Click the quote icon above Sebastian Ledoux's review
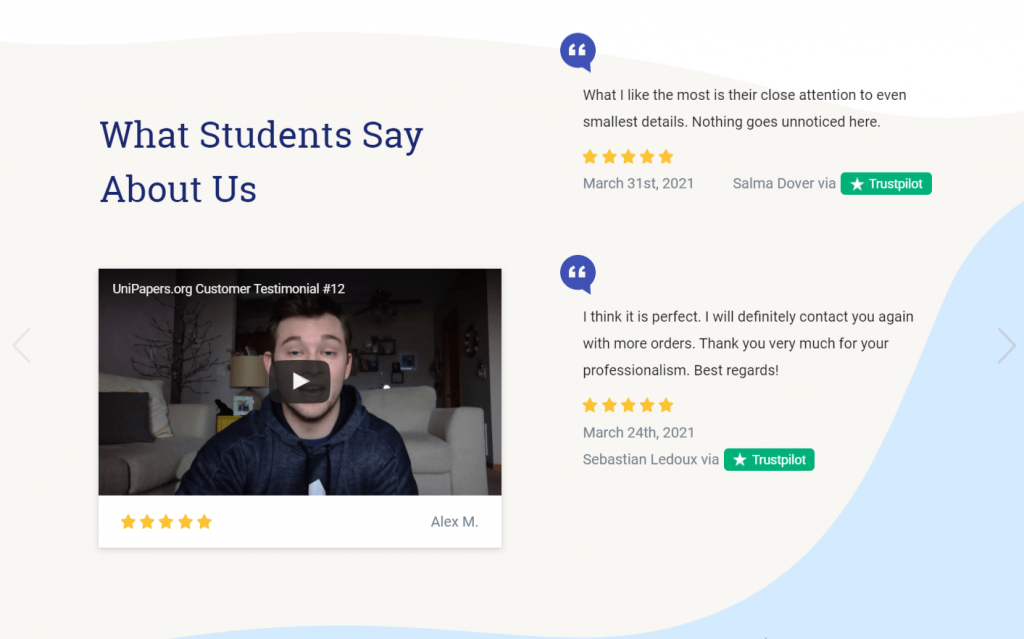This screenshot has width=1024, height=639. point(578,274)
